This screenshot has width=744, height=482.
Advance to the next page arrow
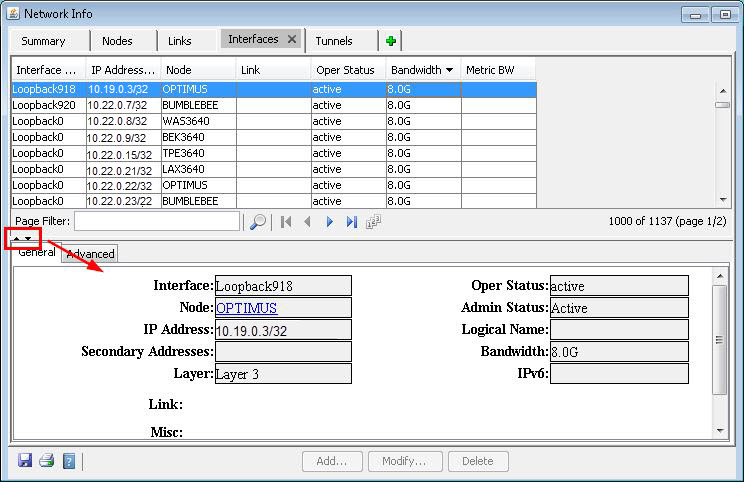click(x=329, y=222)
